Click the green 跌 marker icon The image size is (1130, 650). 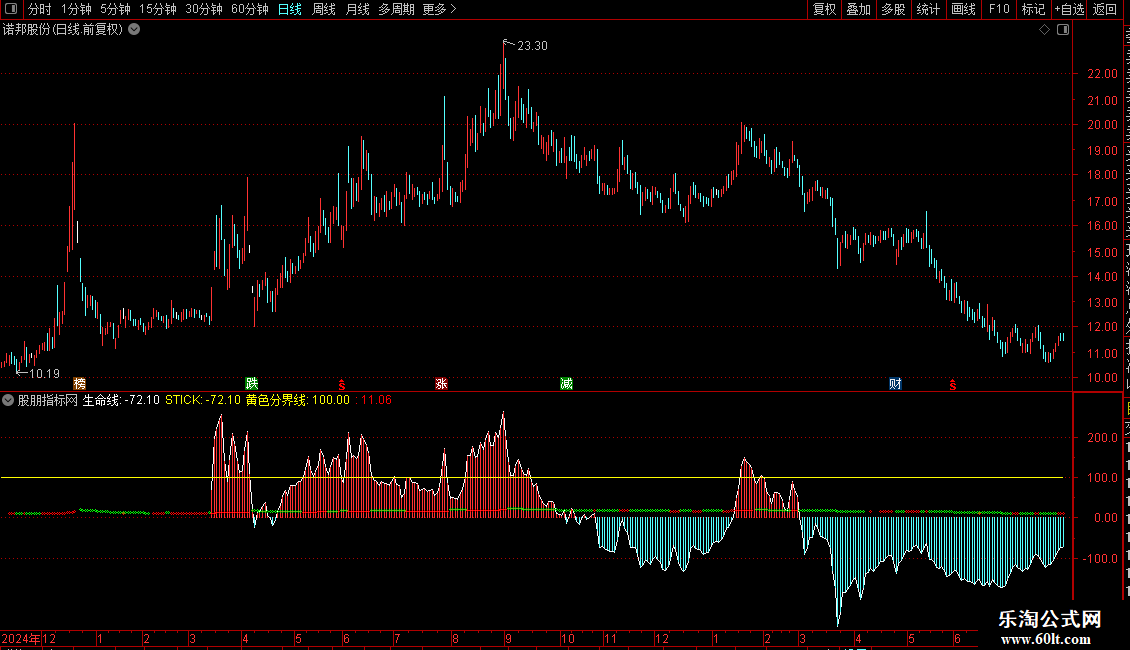point(252,383)
